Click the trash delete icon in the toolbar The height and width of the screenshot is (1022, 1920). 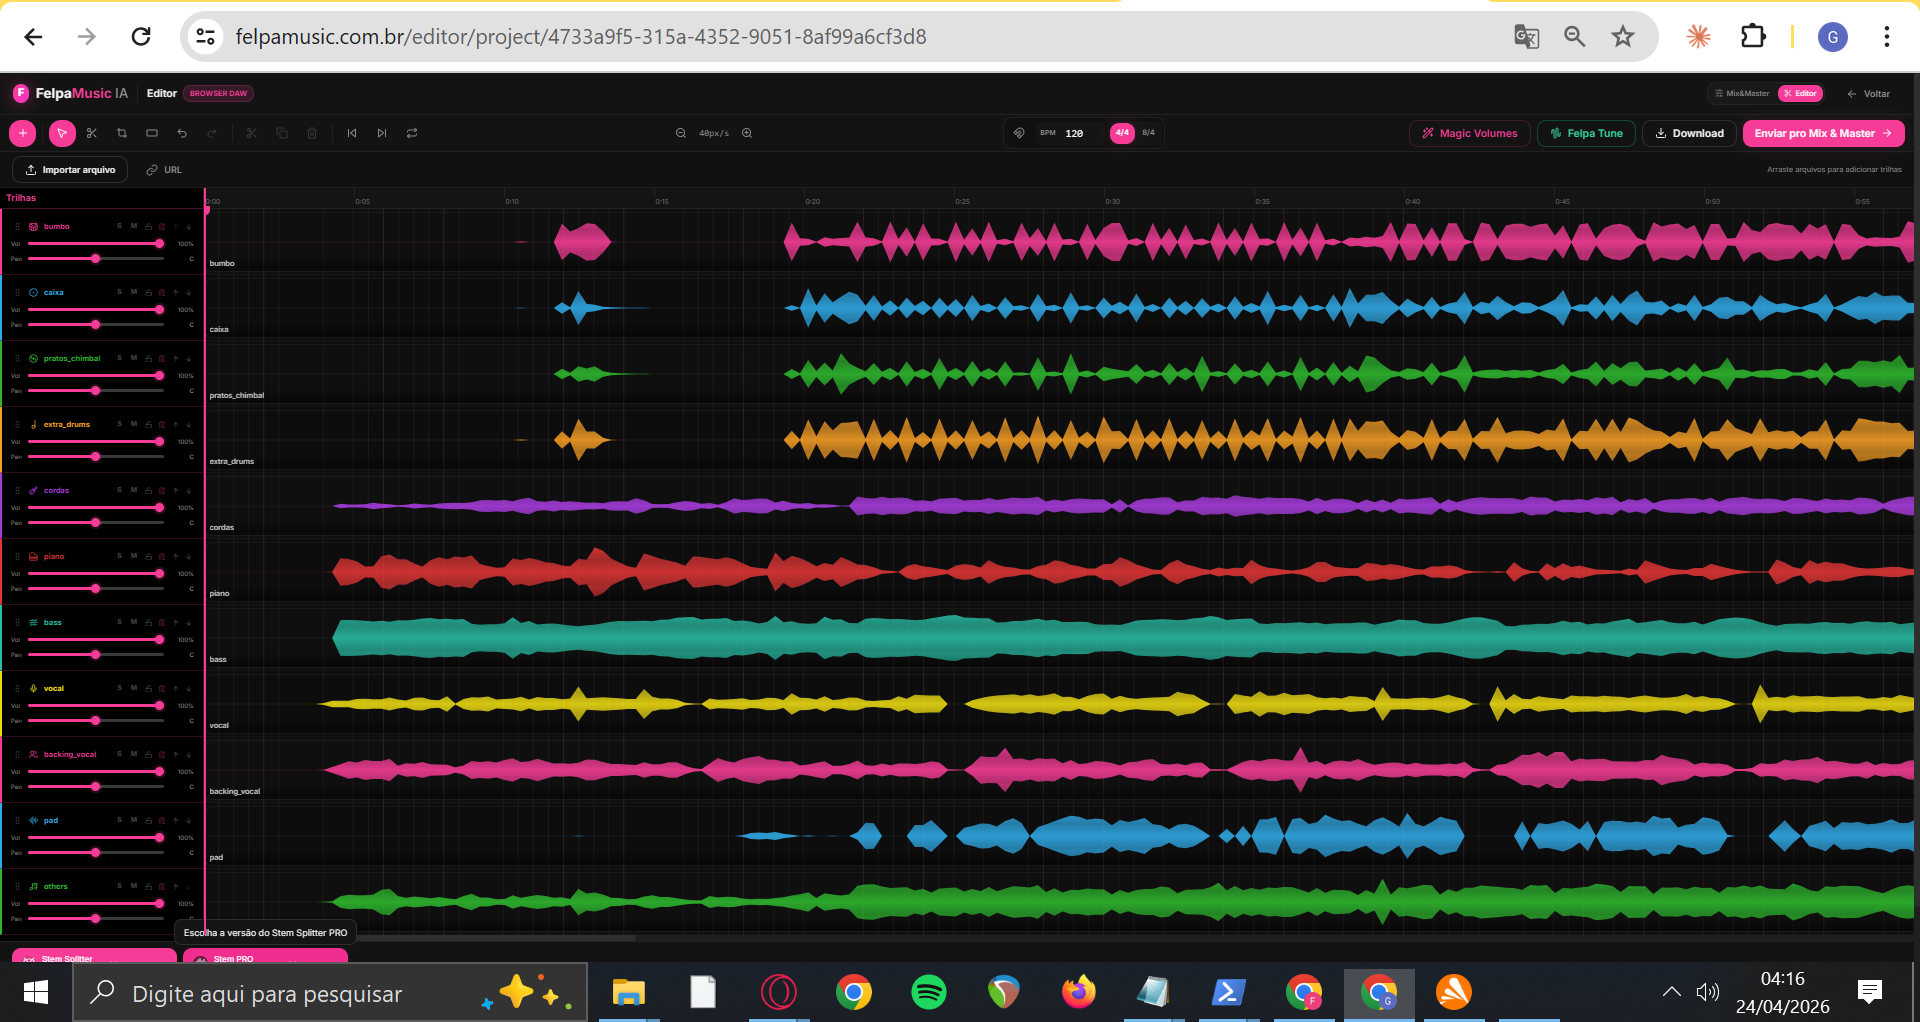(311, 133)
